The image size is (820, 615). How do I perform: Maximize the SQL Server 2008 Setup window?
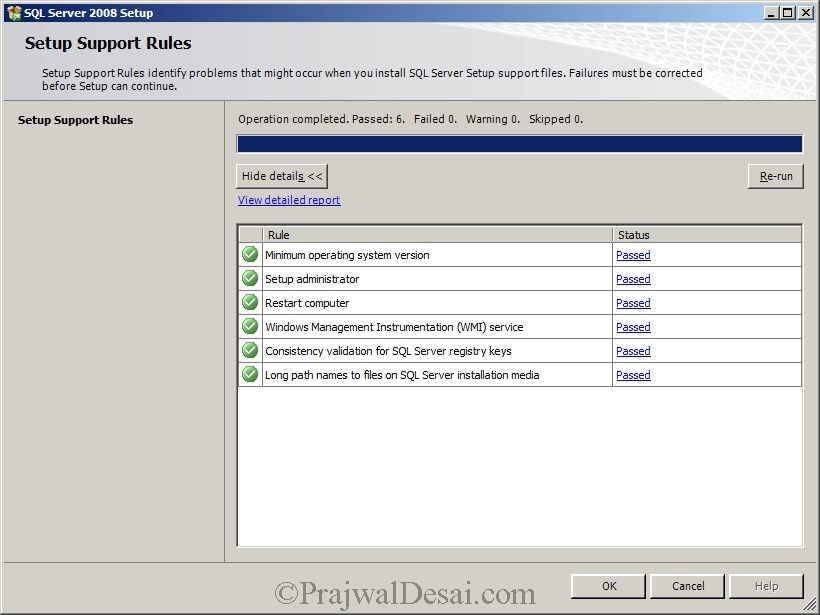click(788, 13)
